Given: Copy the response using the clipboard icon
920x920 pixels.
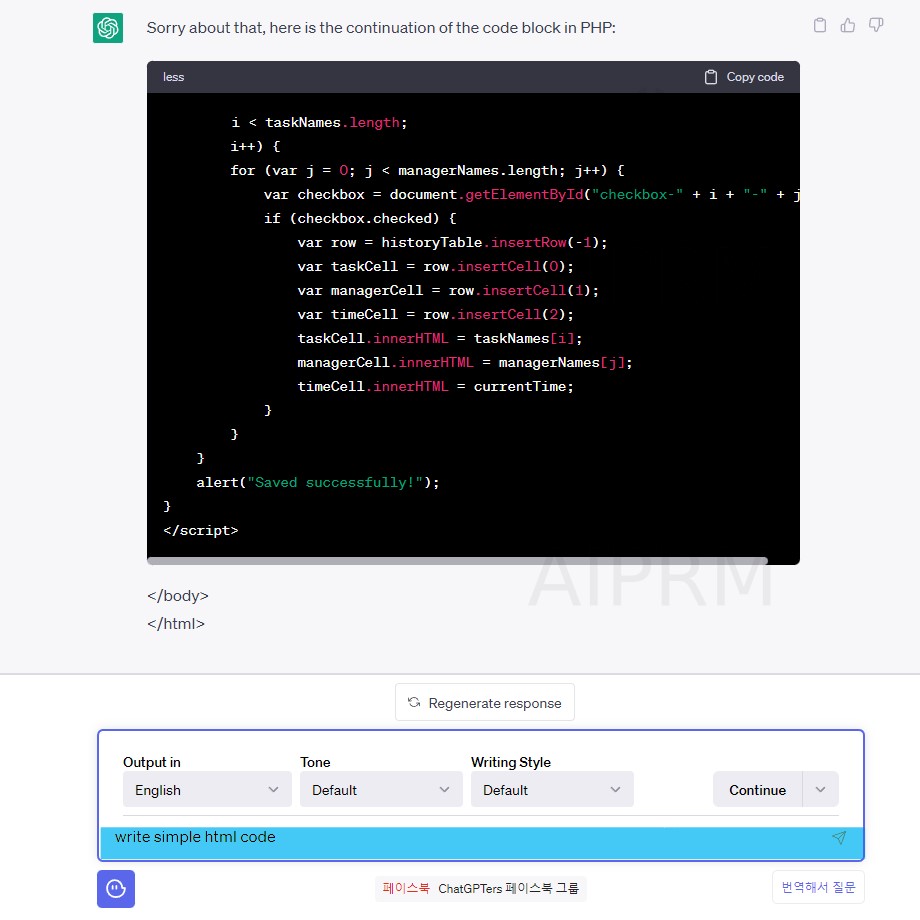Looking at the screenshot, I should pos(820,25).
